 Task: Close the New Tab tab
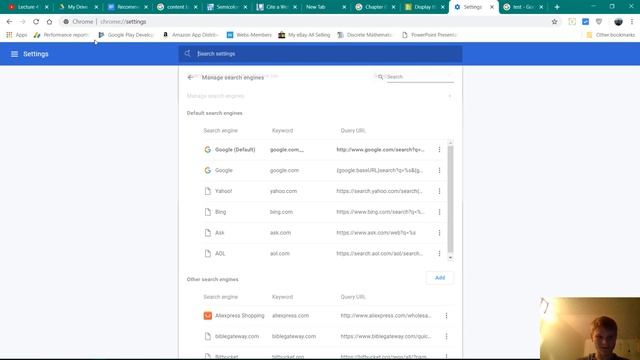click(344, 7)
